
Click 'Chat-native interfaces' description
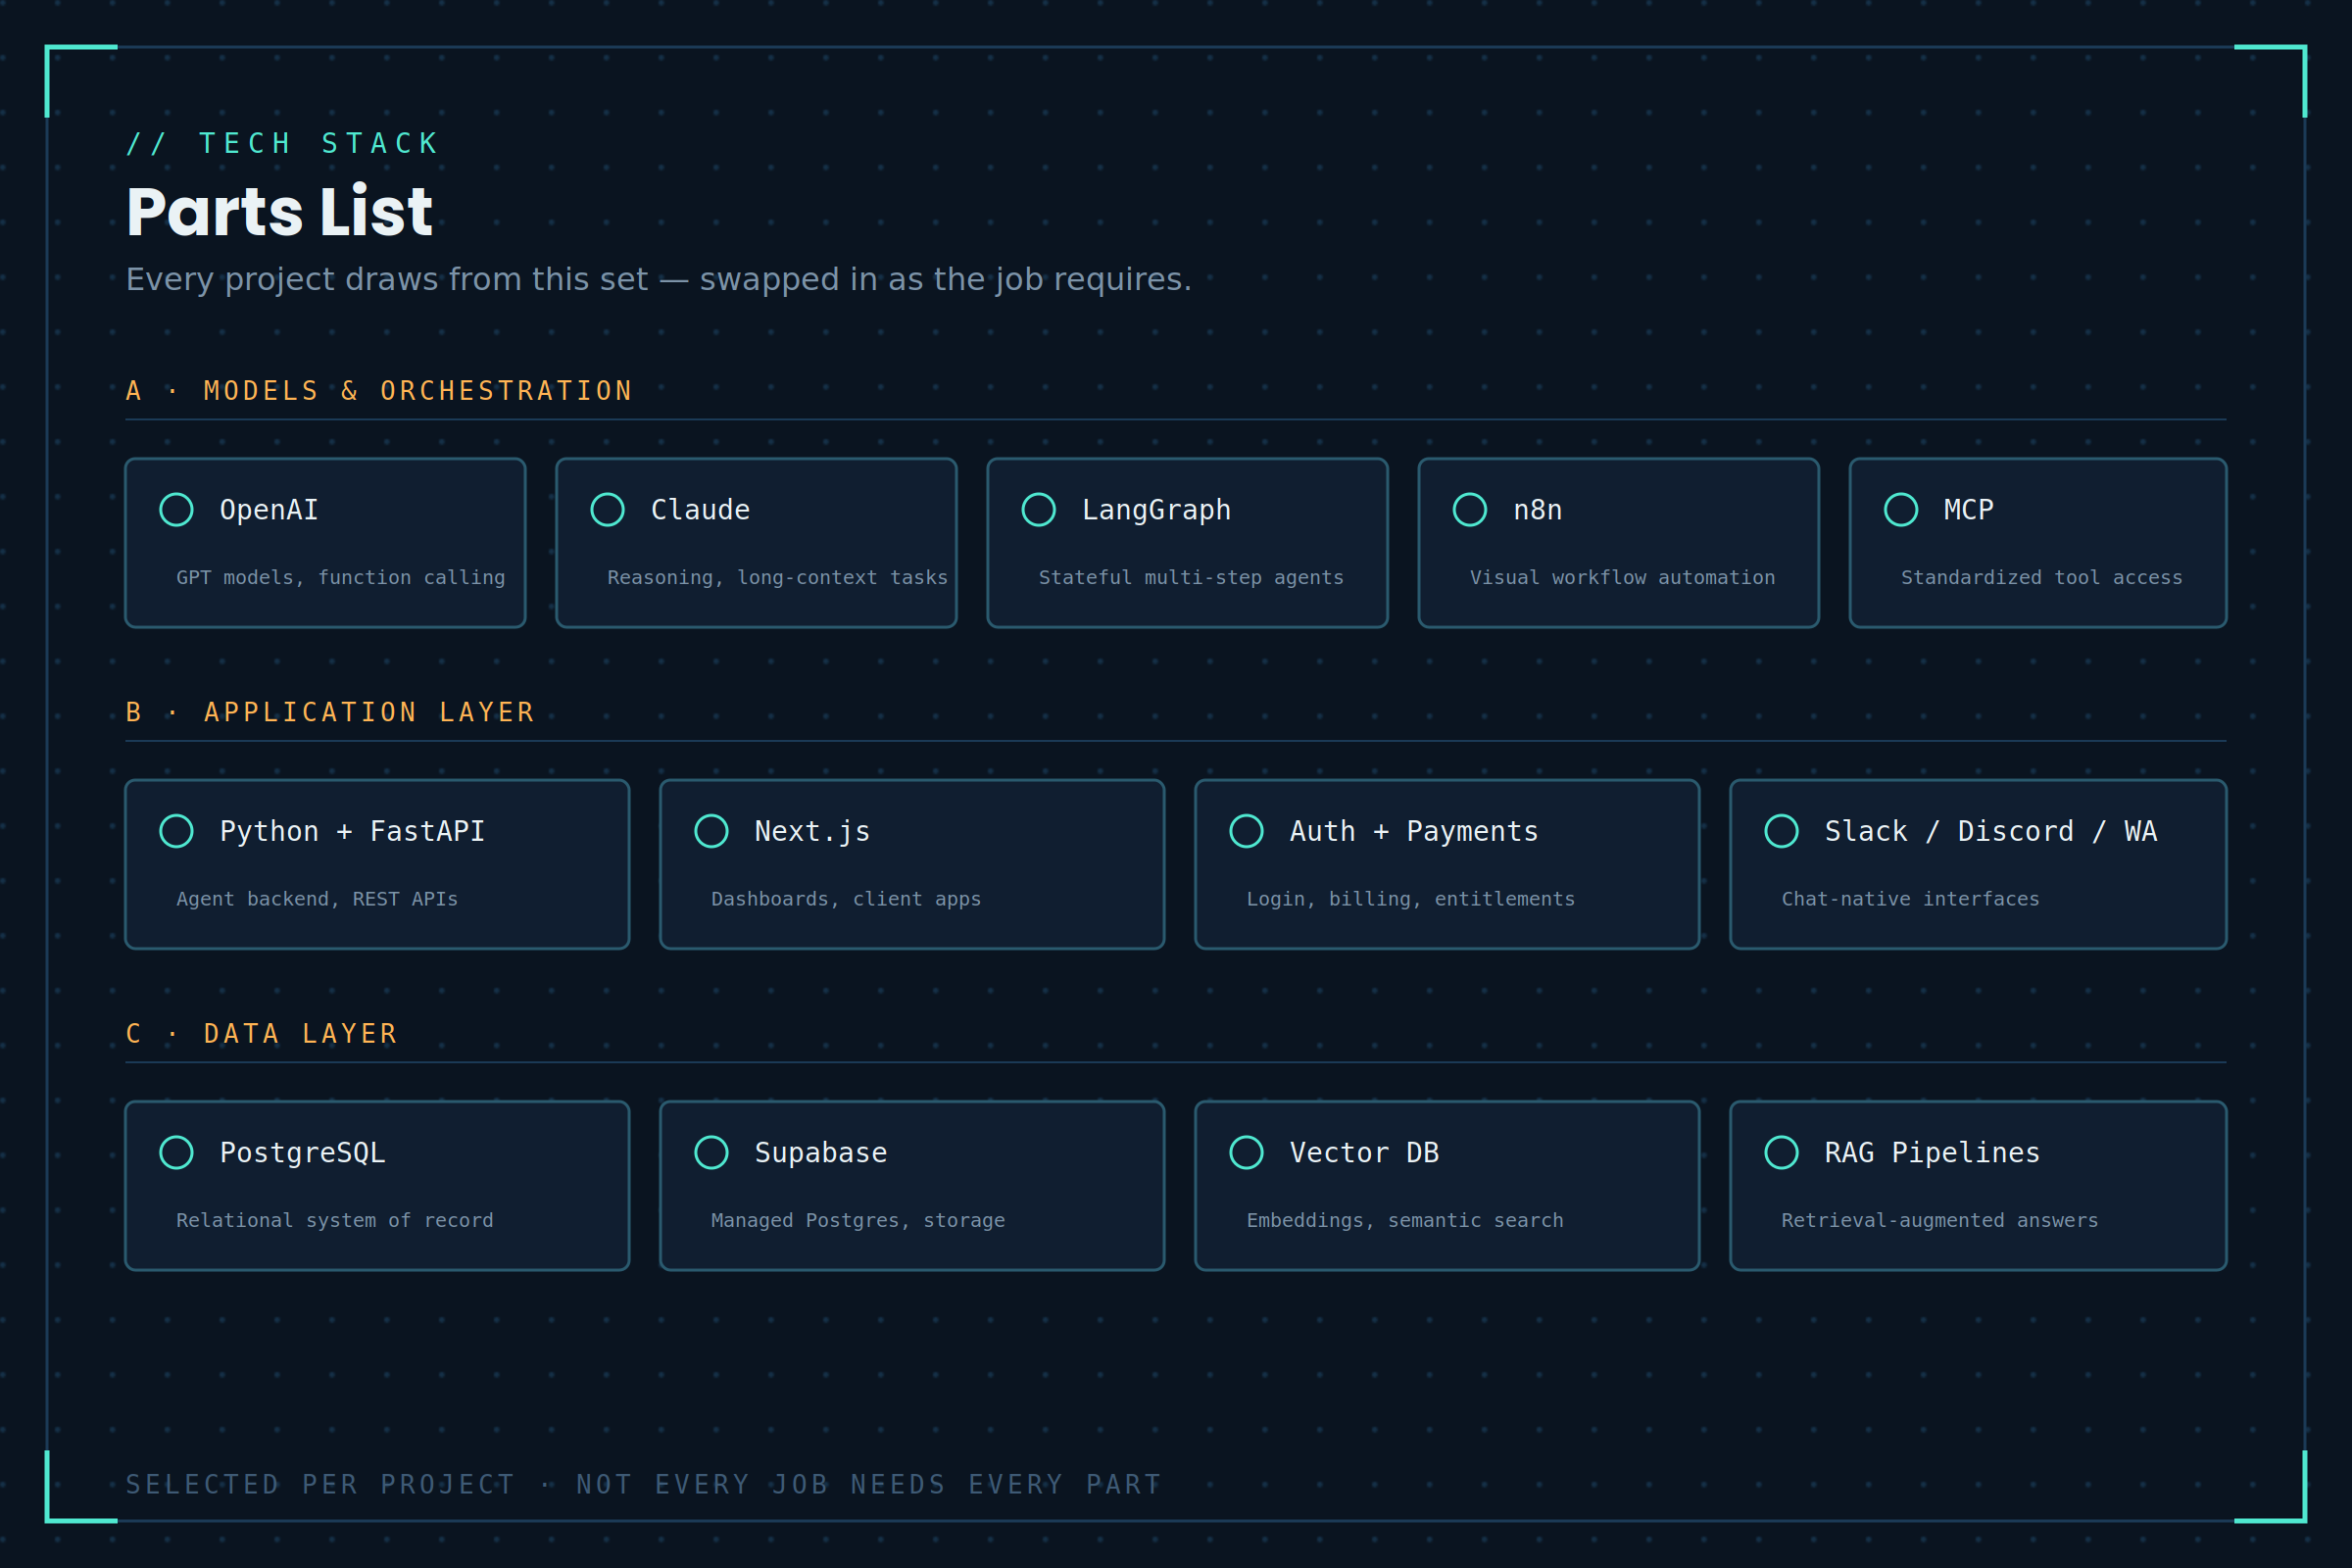click(x=1910, y=899)
